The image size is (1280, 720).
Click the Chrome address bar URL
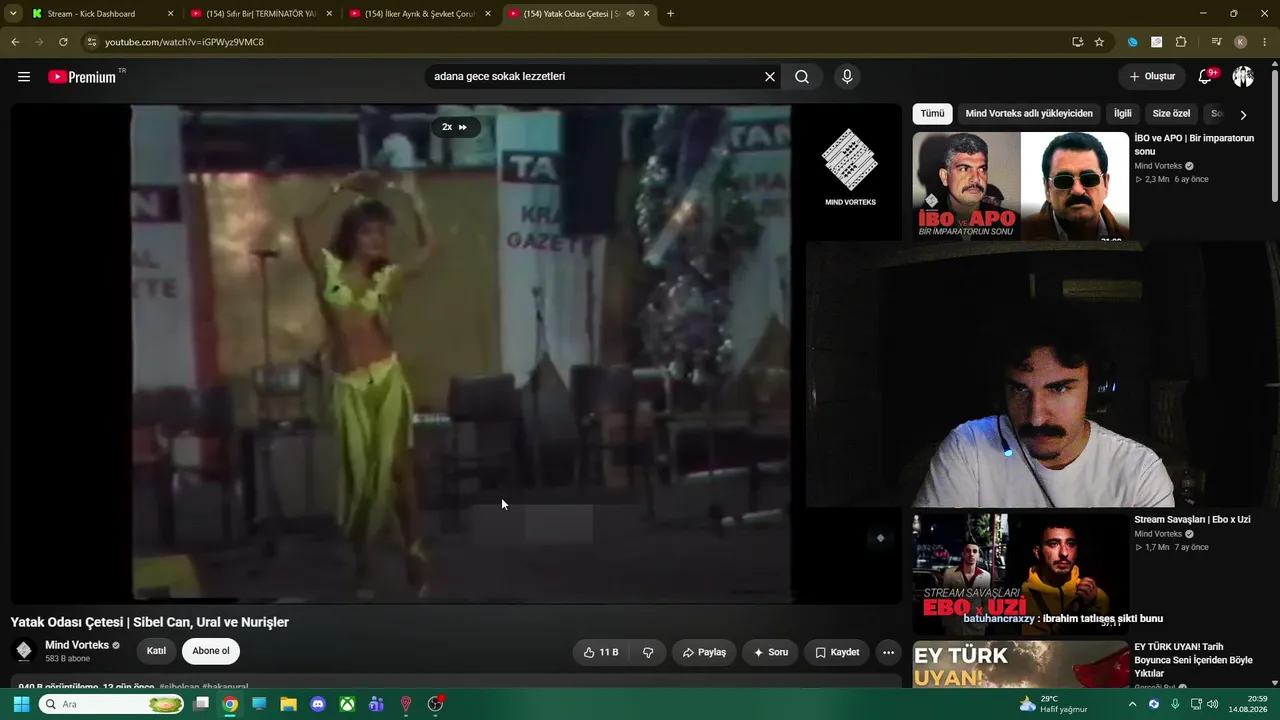pos(184,42)
